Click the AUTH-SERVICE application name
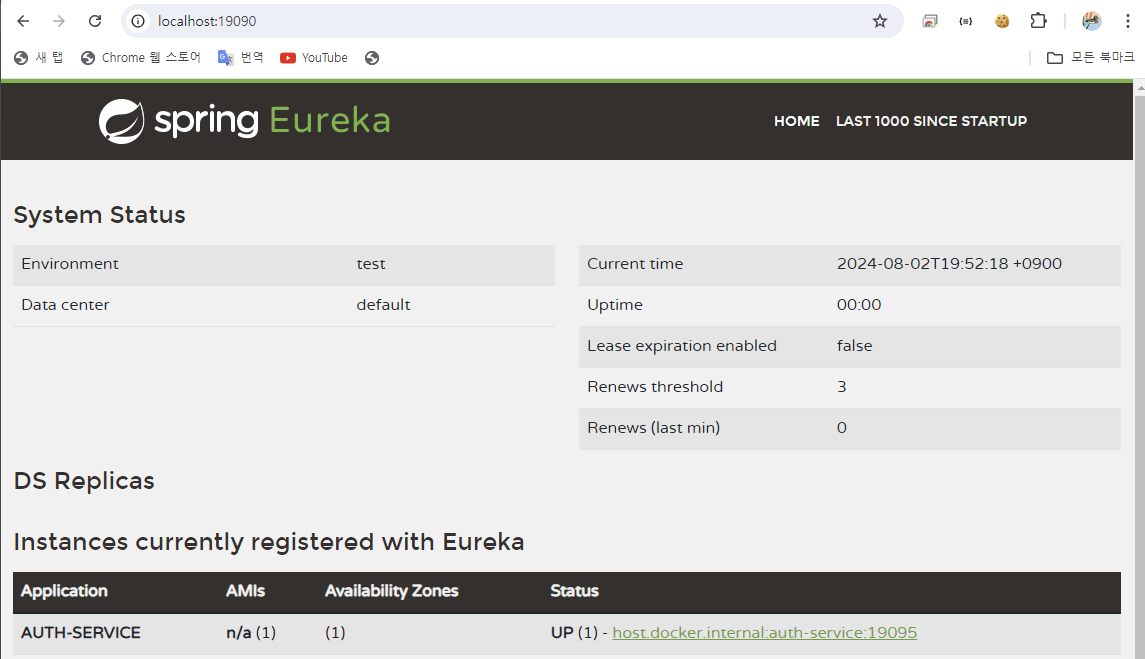This screenshot has width=1145, height=659. (x=80, y=633)
